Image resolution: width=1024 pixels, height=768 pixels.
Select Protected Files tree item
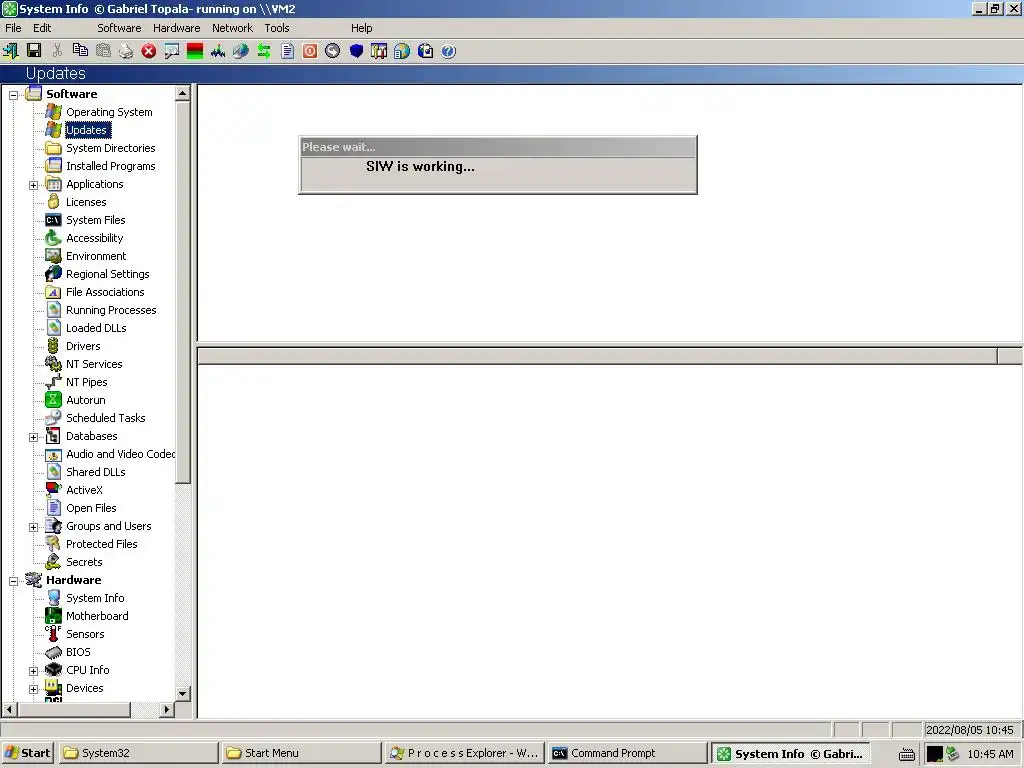[x=101, y=544]
